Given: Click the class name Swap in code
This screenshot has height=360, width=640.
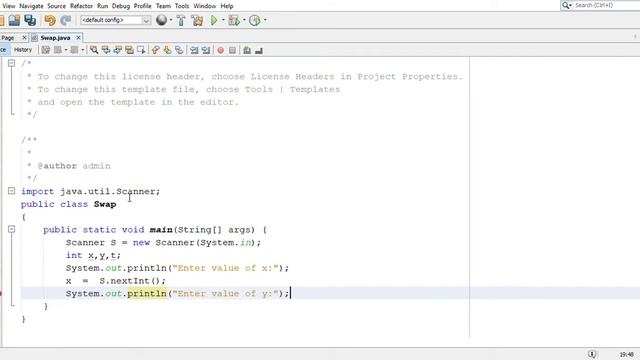Looking at the screenshot, I should tap(105, 204).
